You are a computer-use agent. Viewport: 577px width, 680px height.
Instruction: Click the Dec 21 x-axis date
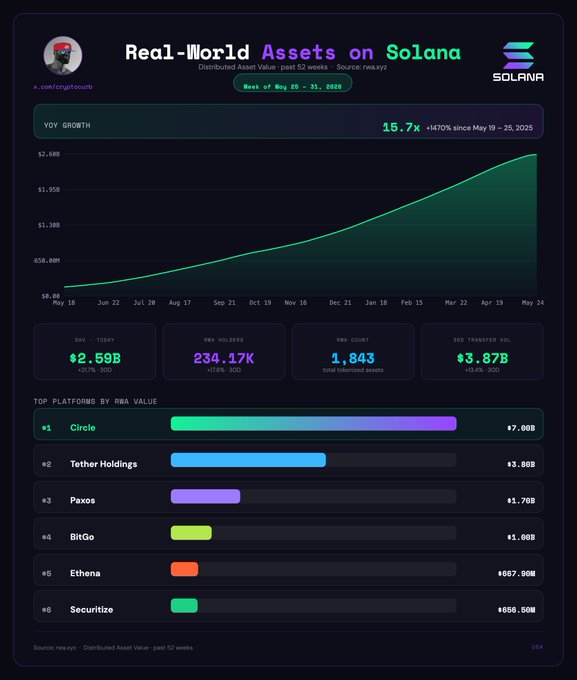(x=340, y=303)
